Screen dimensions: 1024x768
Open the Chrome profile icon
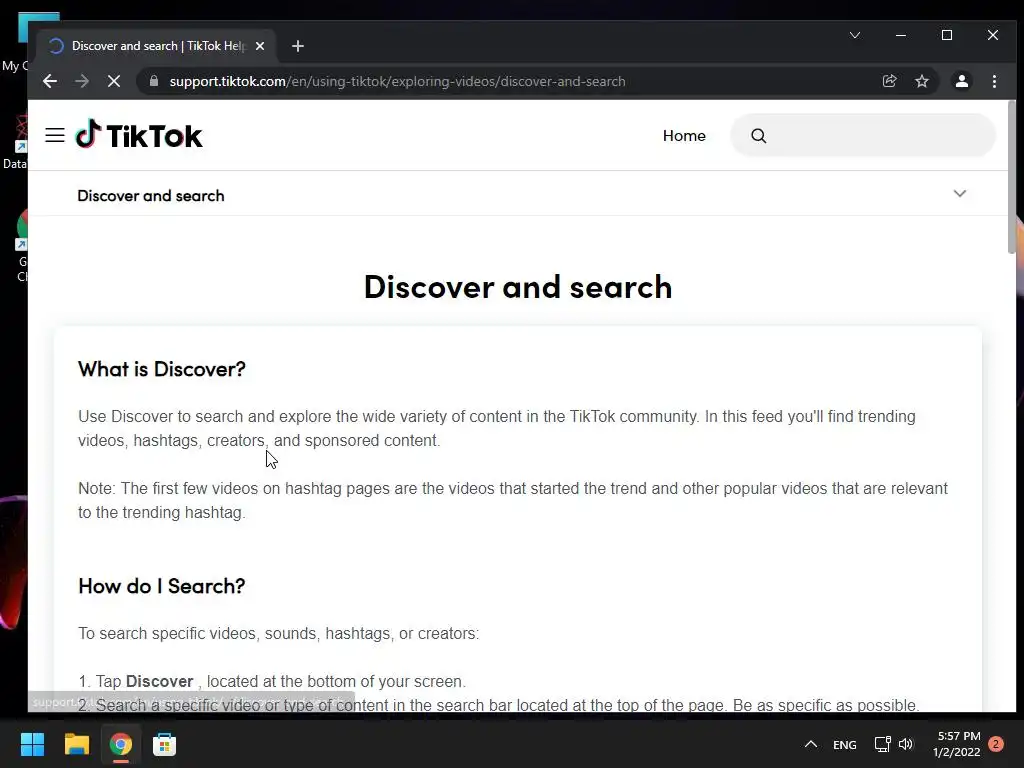tap(961, 81)
